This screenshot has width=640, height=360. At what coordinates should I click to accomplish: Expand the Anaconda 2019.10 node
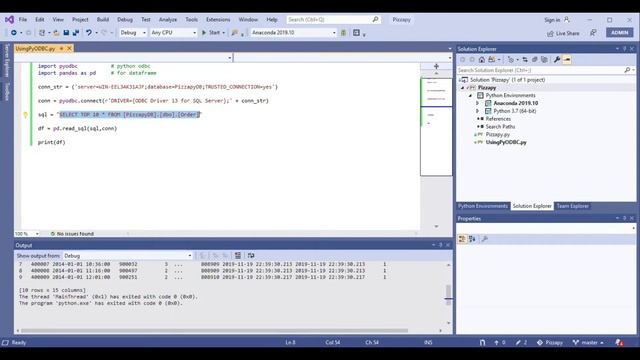tap(478, 103)
